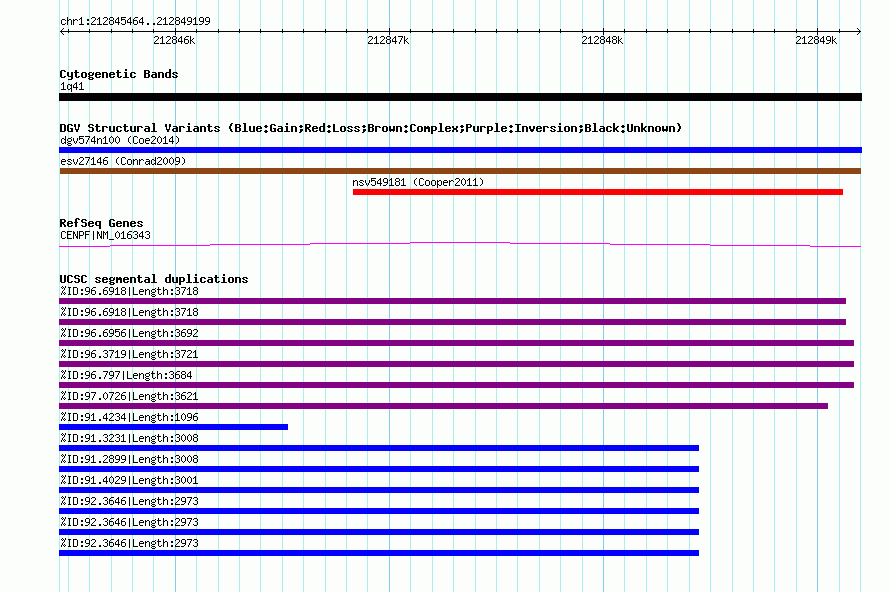This screenshot has height=592, width=890.
Task: Click the %ID:97.0726|Length:3621 label
Action: pyautogui.click(x=129, y=396)
